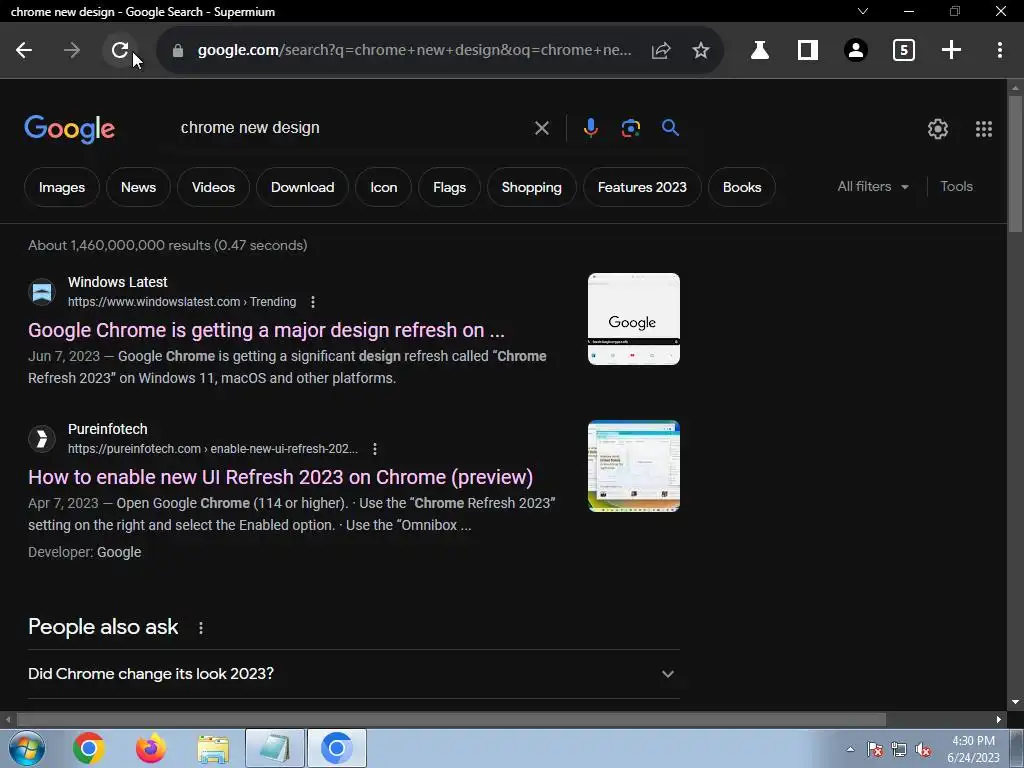Open Google quick settings gear
This screenshot has width=1024, height=768.
pos(938,129)
